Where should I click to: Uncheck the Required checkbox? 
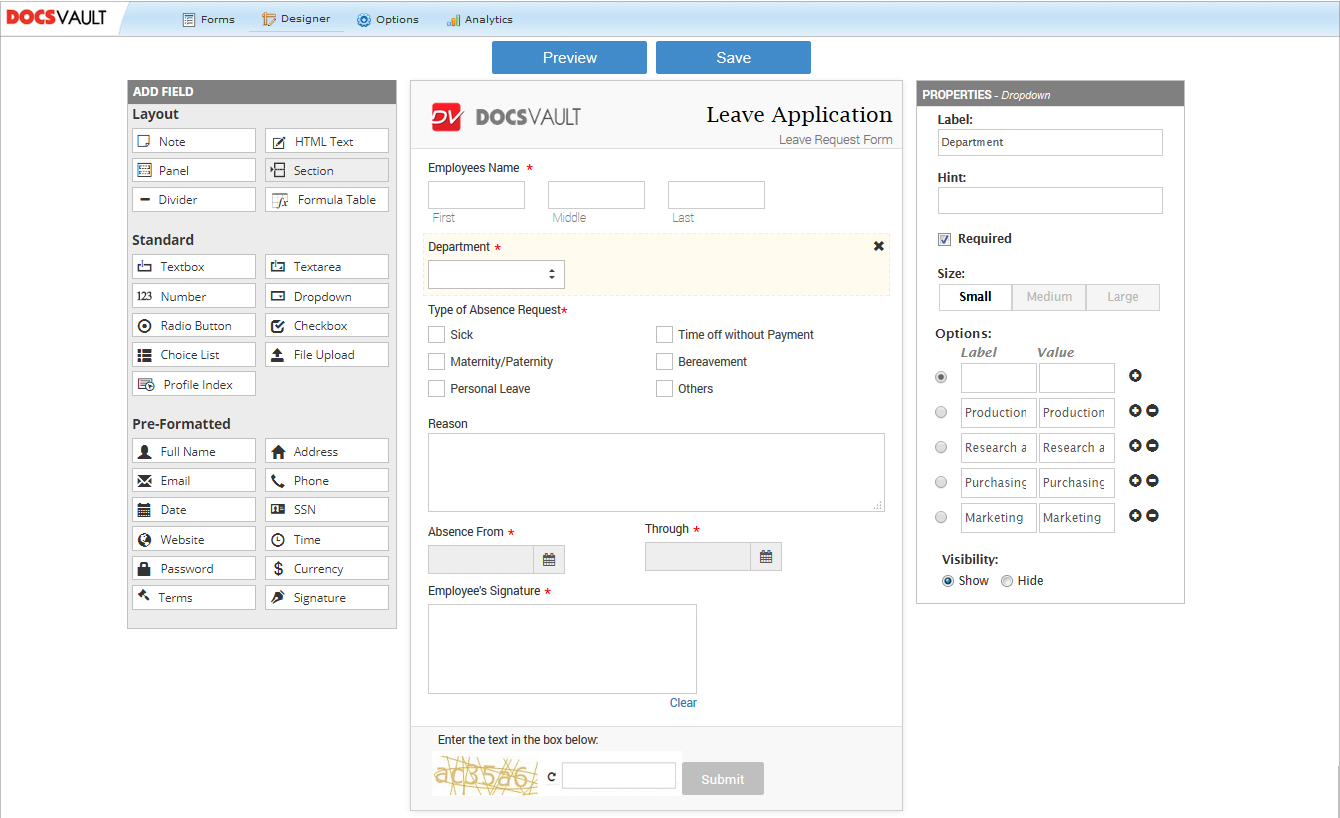click(x=944, y=239)
